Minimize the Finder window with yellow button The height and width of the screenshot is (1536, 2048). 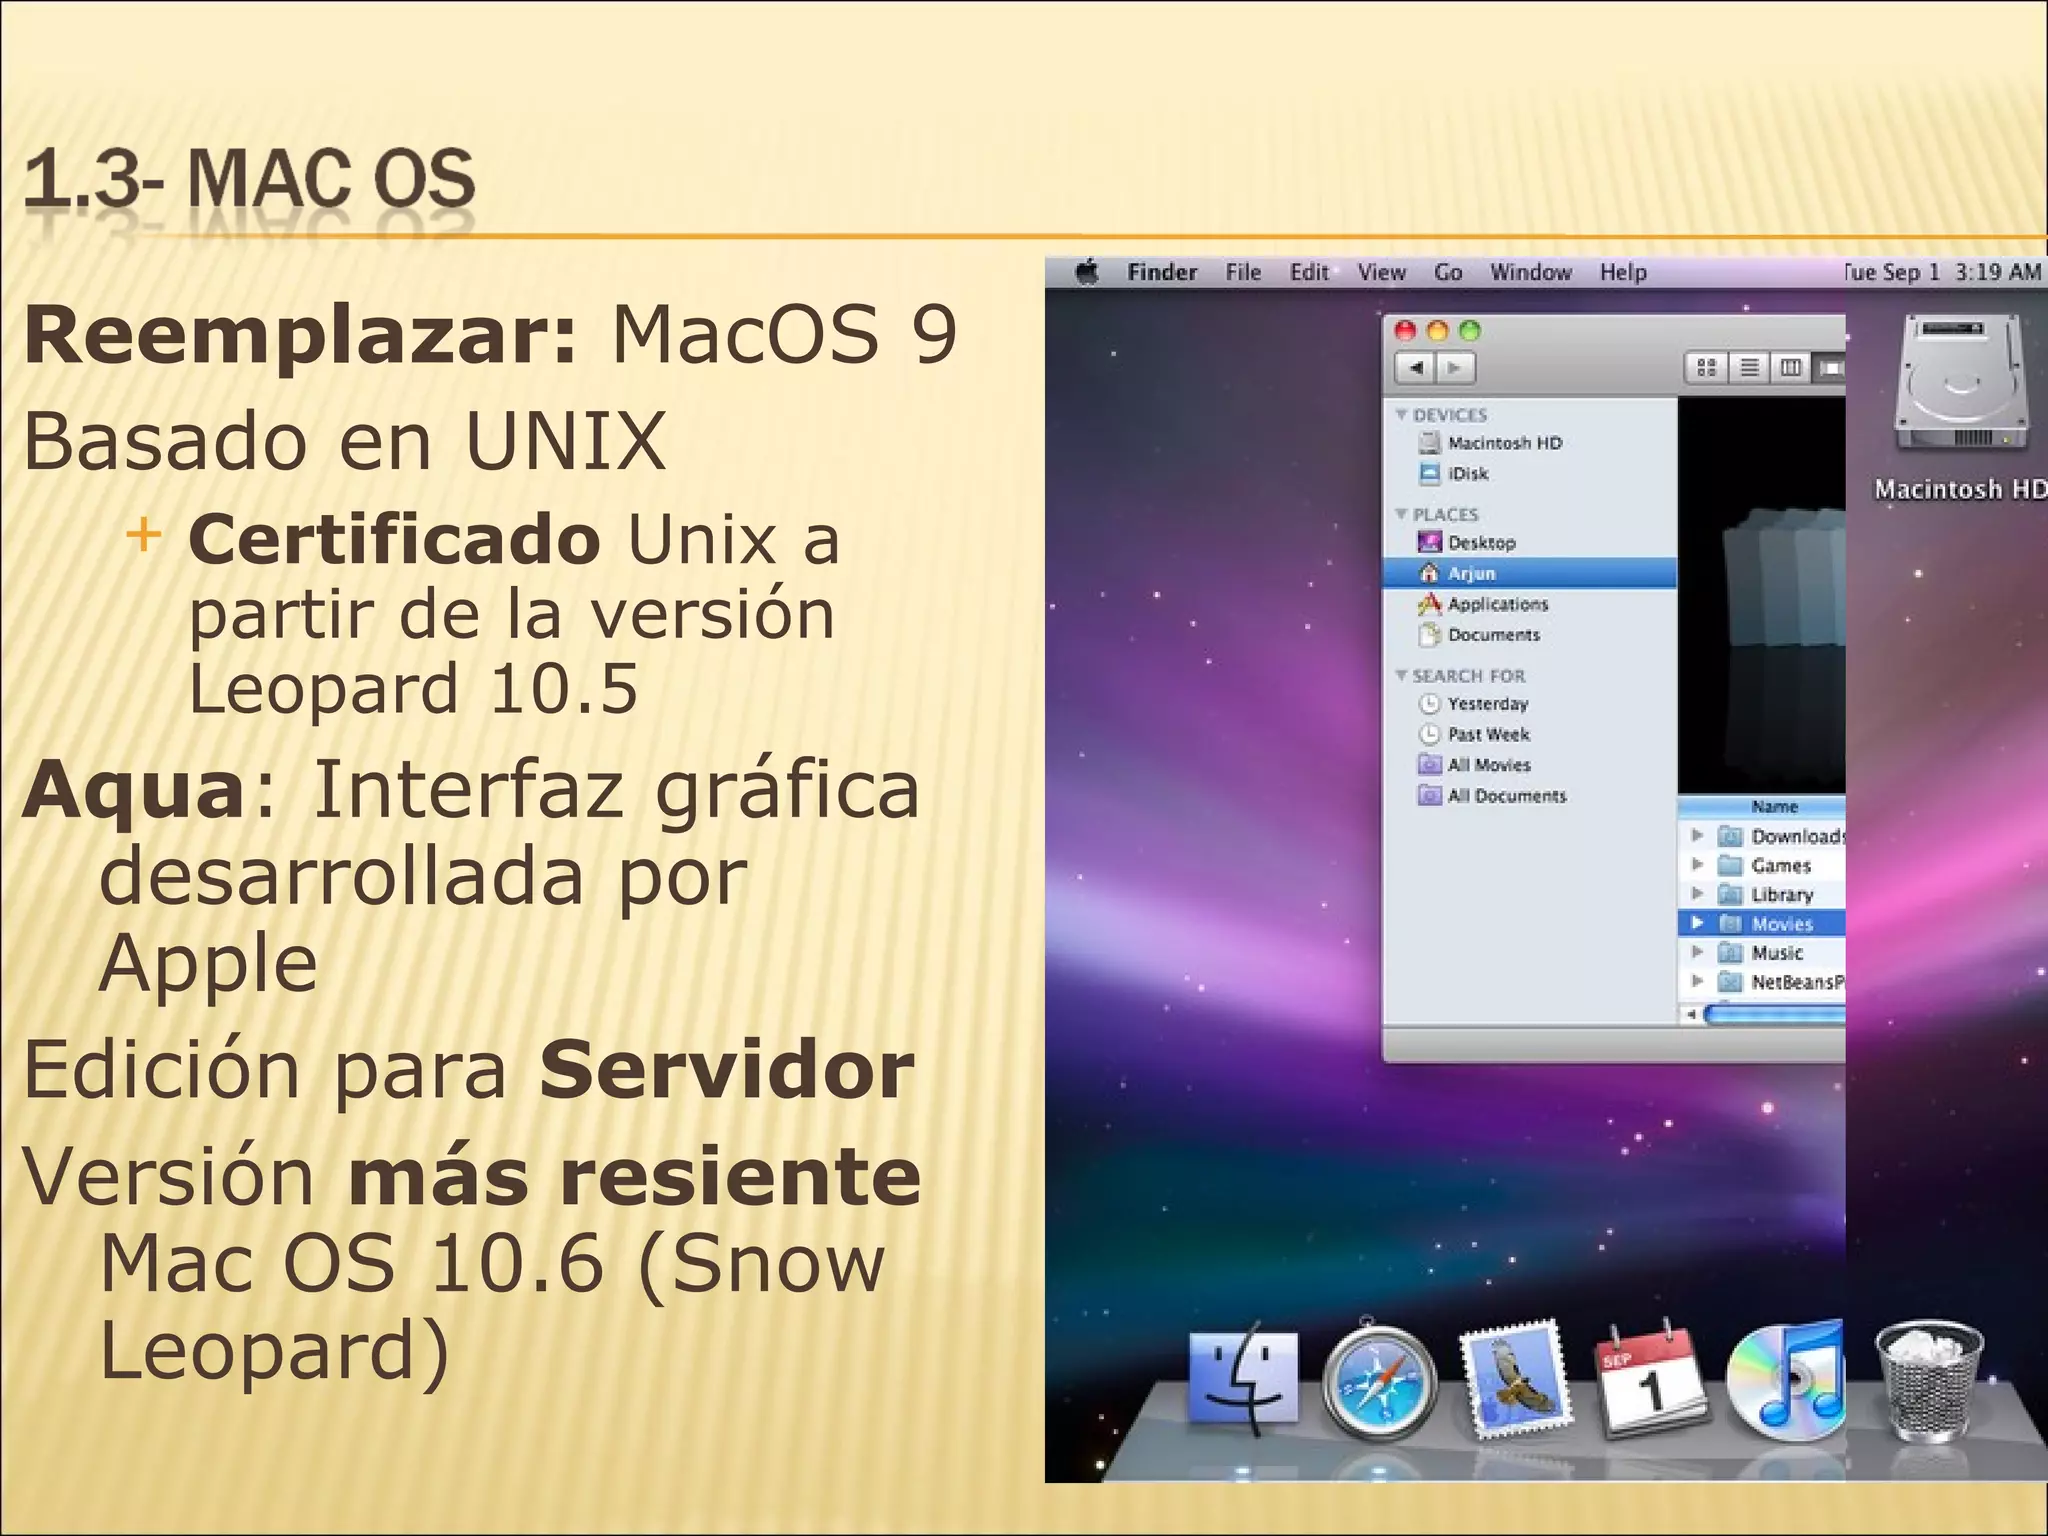1438,330
